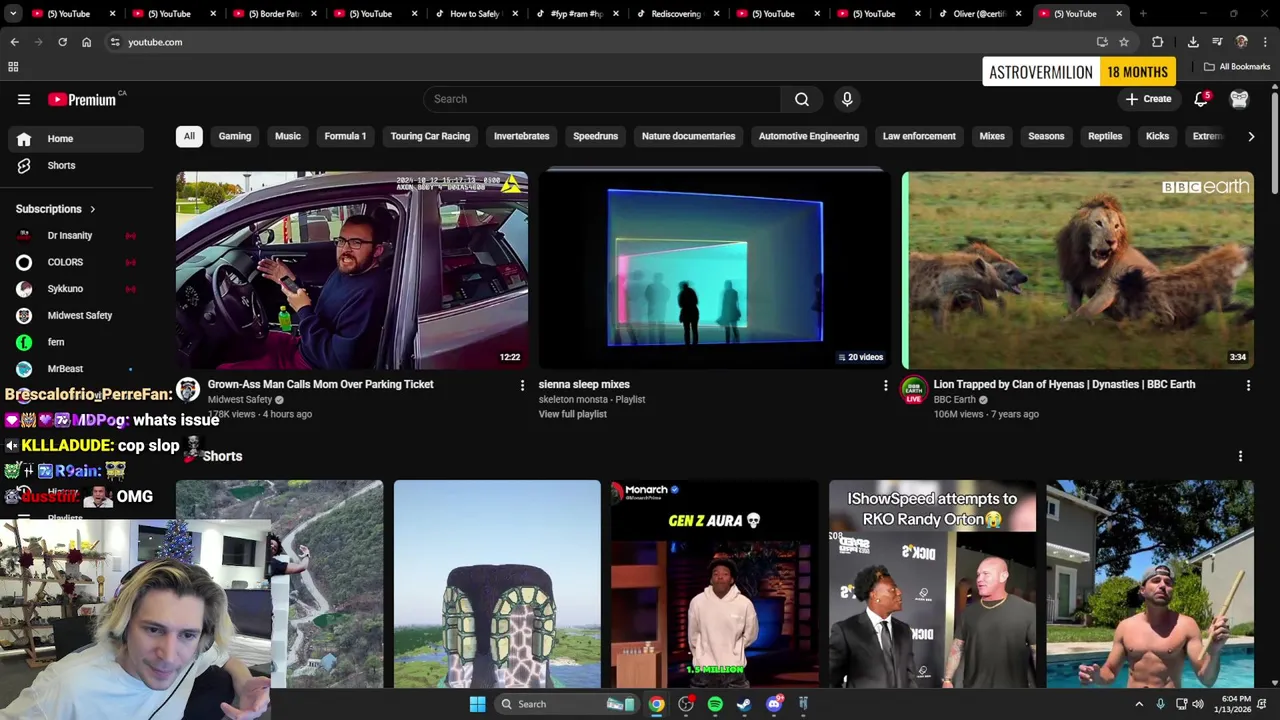
Task: Open the fern subscription channel
Action: point(76,342)
